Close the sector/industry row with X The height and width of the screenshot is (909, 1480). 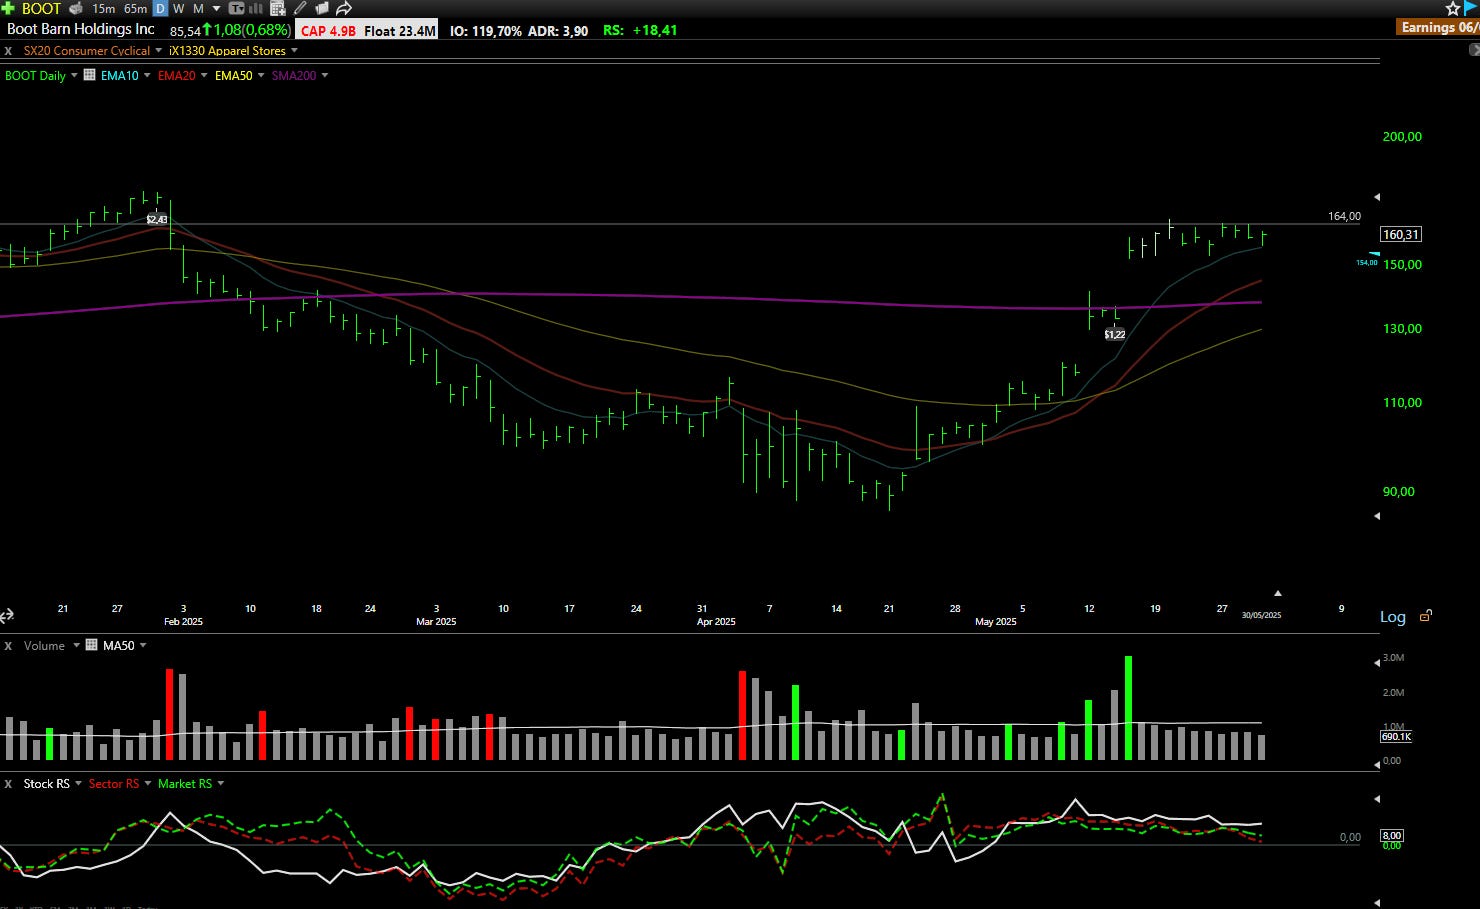pos(8,50)
